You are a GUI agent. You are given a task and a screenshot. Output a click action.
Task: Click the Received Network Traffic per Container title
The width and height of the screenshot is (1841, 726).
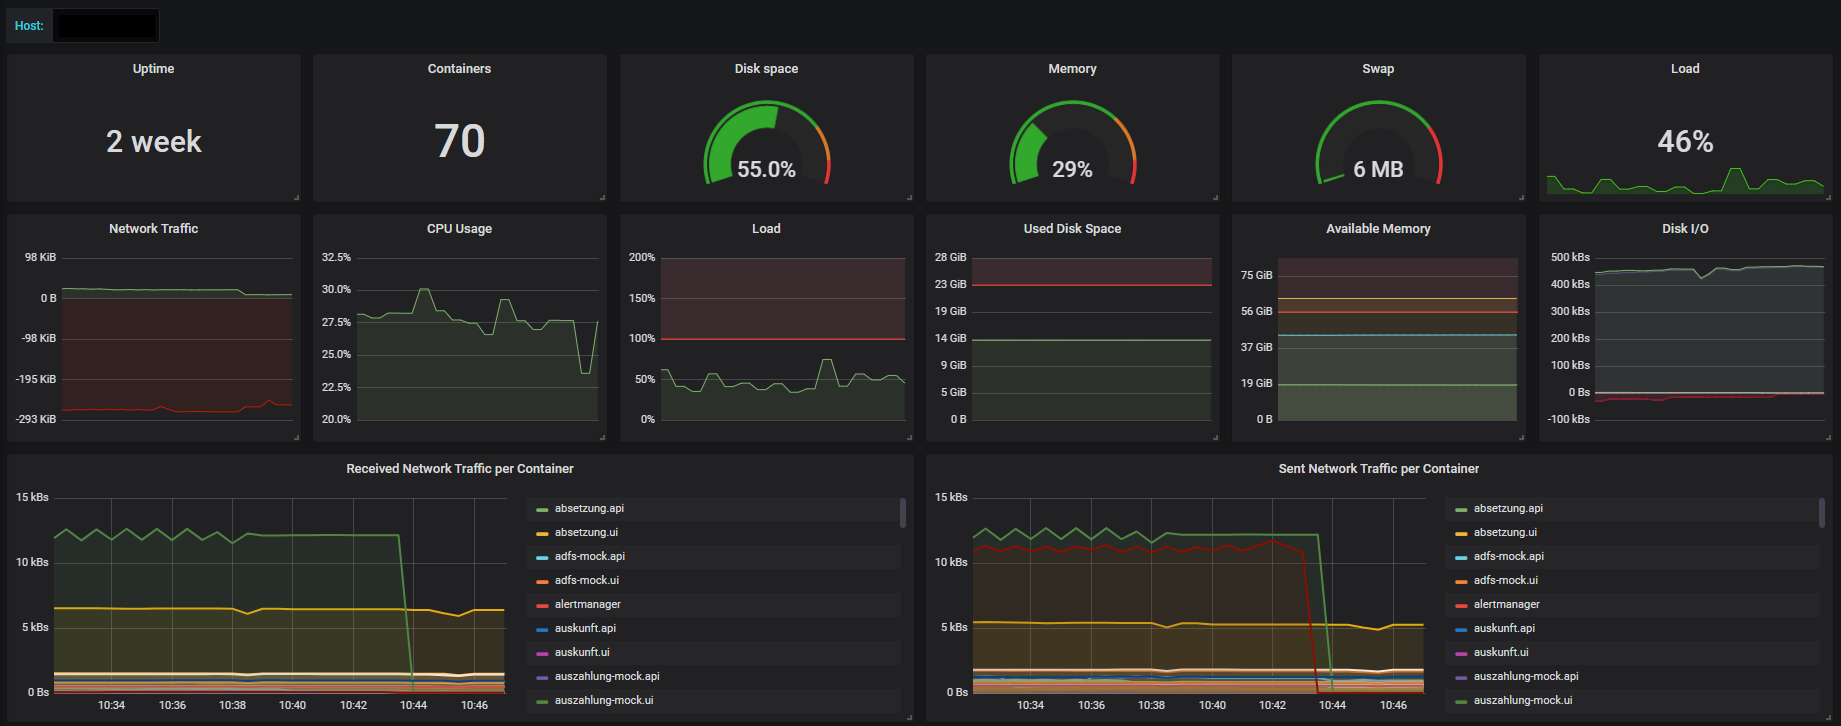tap(460, 469)
